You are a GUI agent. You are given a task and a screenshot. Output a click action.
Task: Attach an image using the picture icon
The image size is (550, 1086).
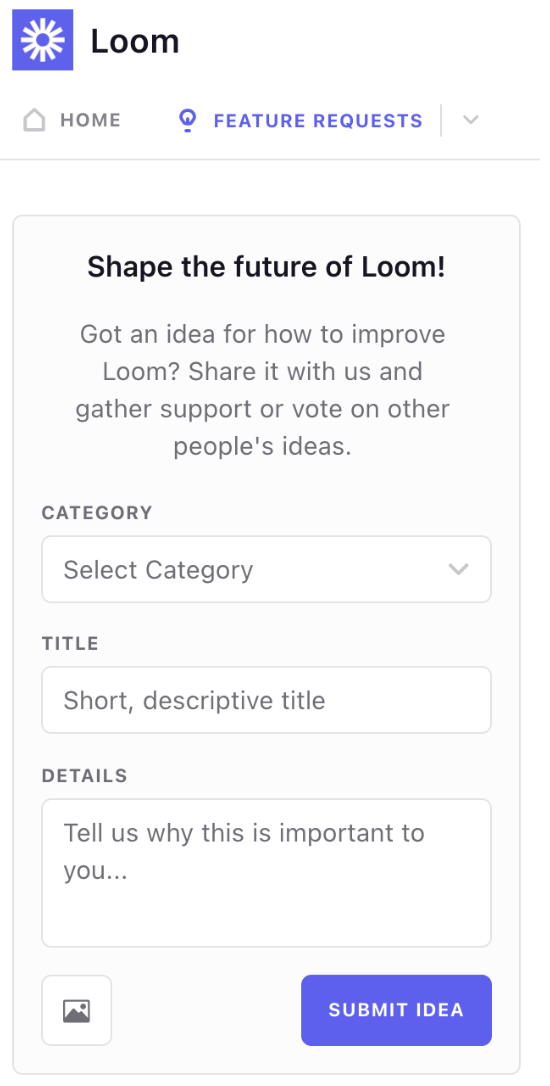pyautogui.click(x=76, y=1011)
